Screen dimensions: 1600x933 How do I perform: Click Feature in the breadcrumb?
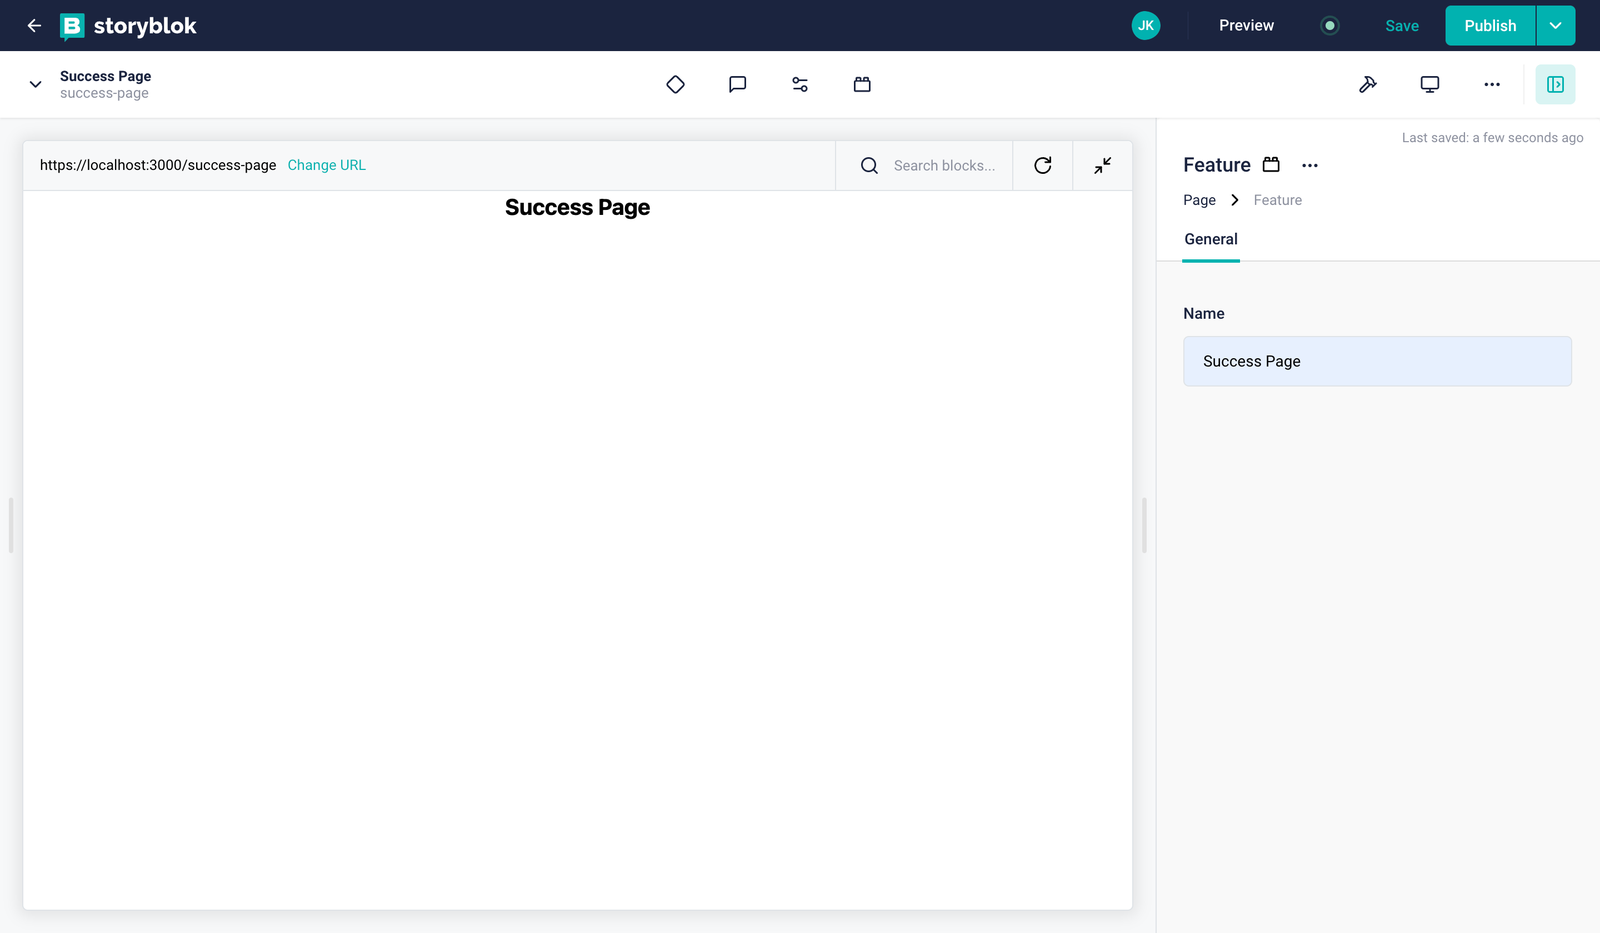click(1278, 200)
